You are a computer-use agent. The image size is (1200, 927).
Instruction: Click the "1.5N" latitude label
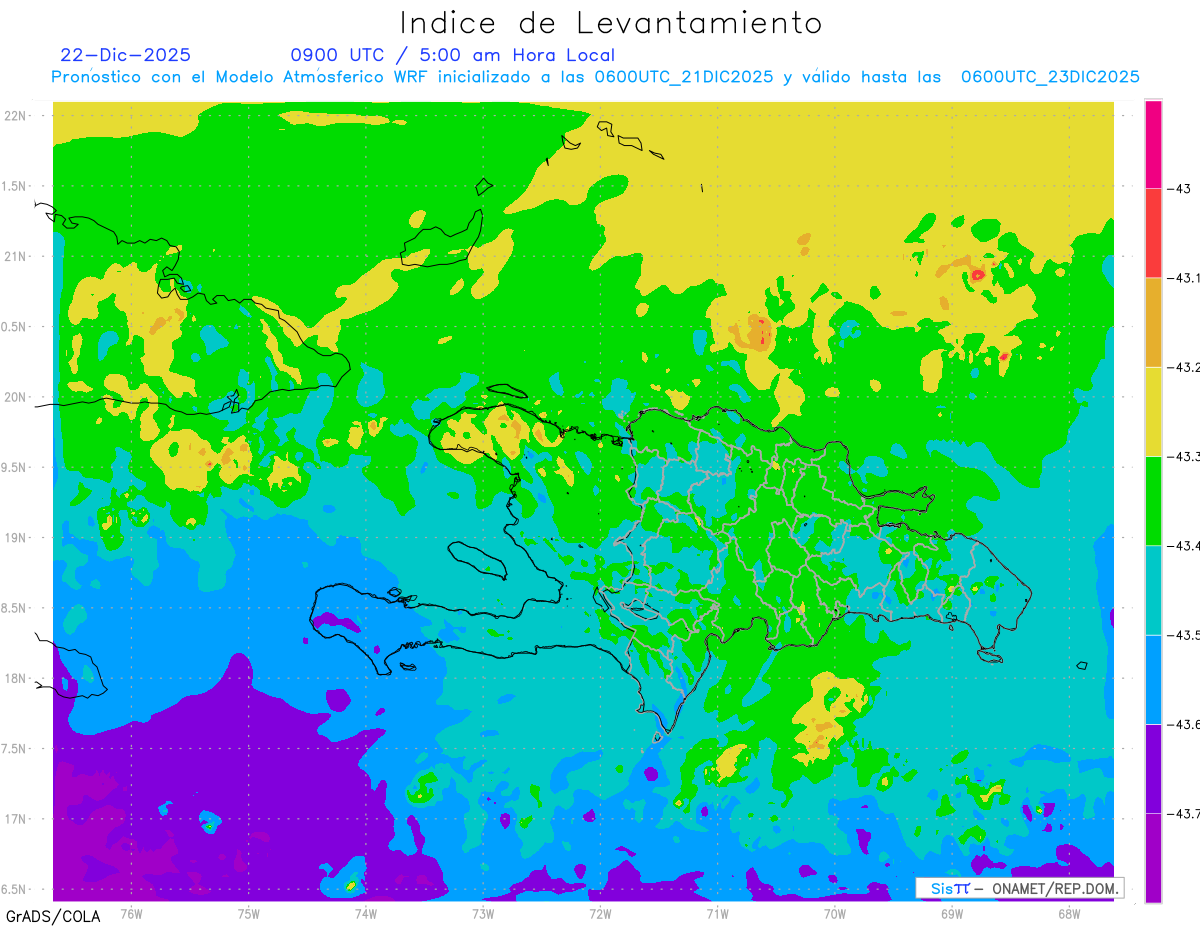[x=15, y=186]
